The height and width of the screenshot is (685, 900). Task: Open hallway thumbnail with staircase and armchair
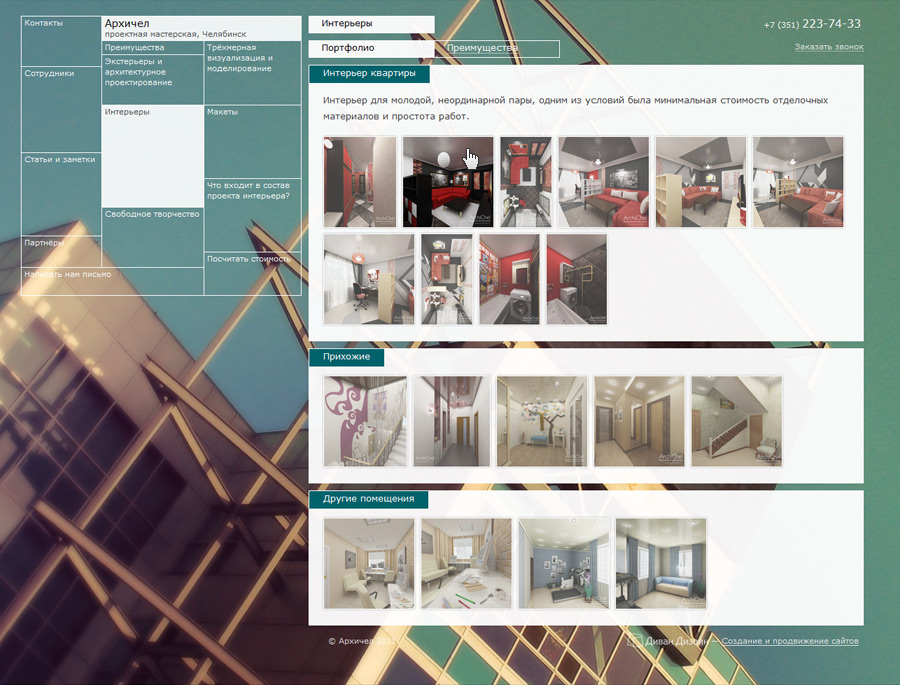pos(736,421)
